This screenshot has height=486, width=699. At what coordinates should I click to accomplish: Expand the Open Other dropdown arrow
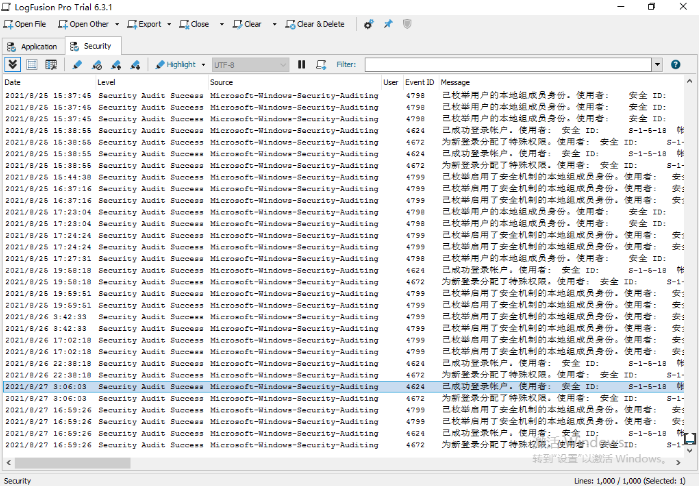pyautogui.click(x=117, y=24)
